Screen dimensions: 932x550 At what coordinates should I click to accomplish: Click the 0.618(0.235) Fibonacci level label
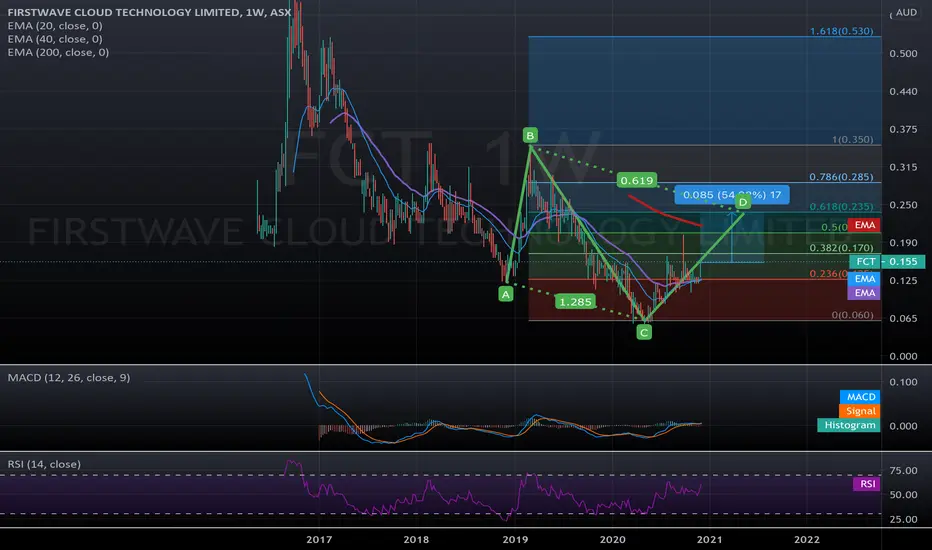[x=842, y=207]
